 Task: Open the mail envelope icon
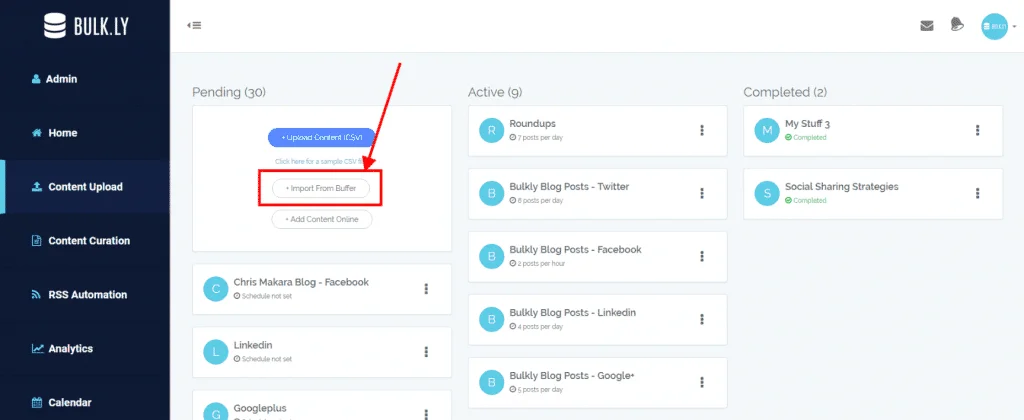[926, 26]
